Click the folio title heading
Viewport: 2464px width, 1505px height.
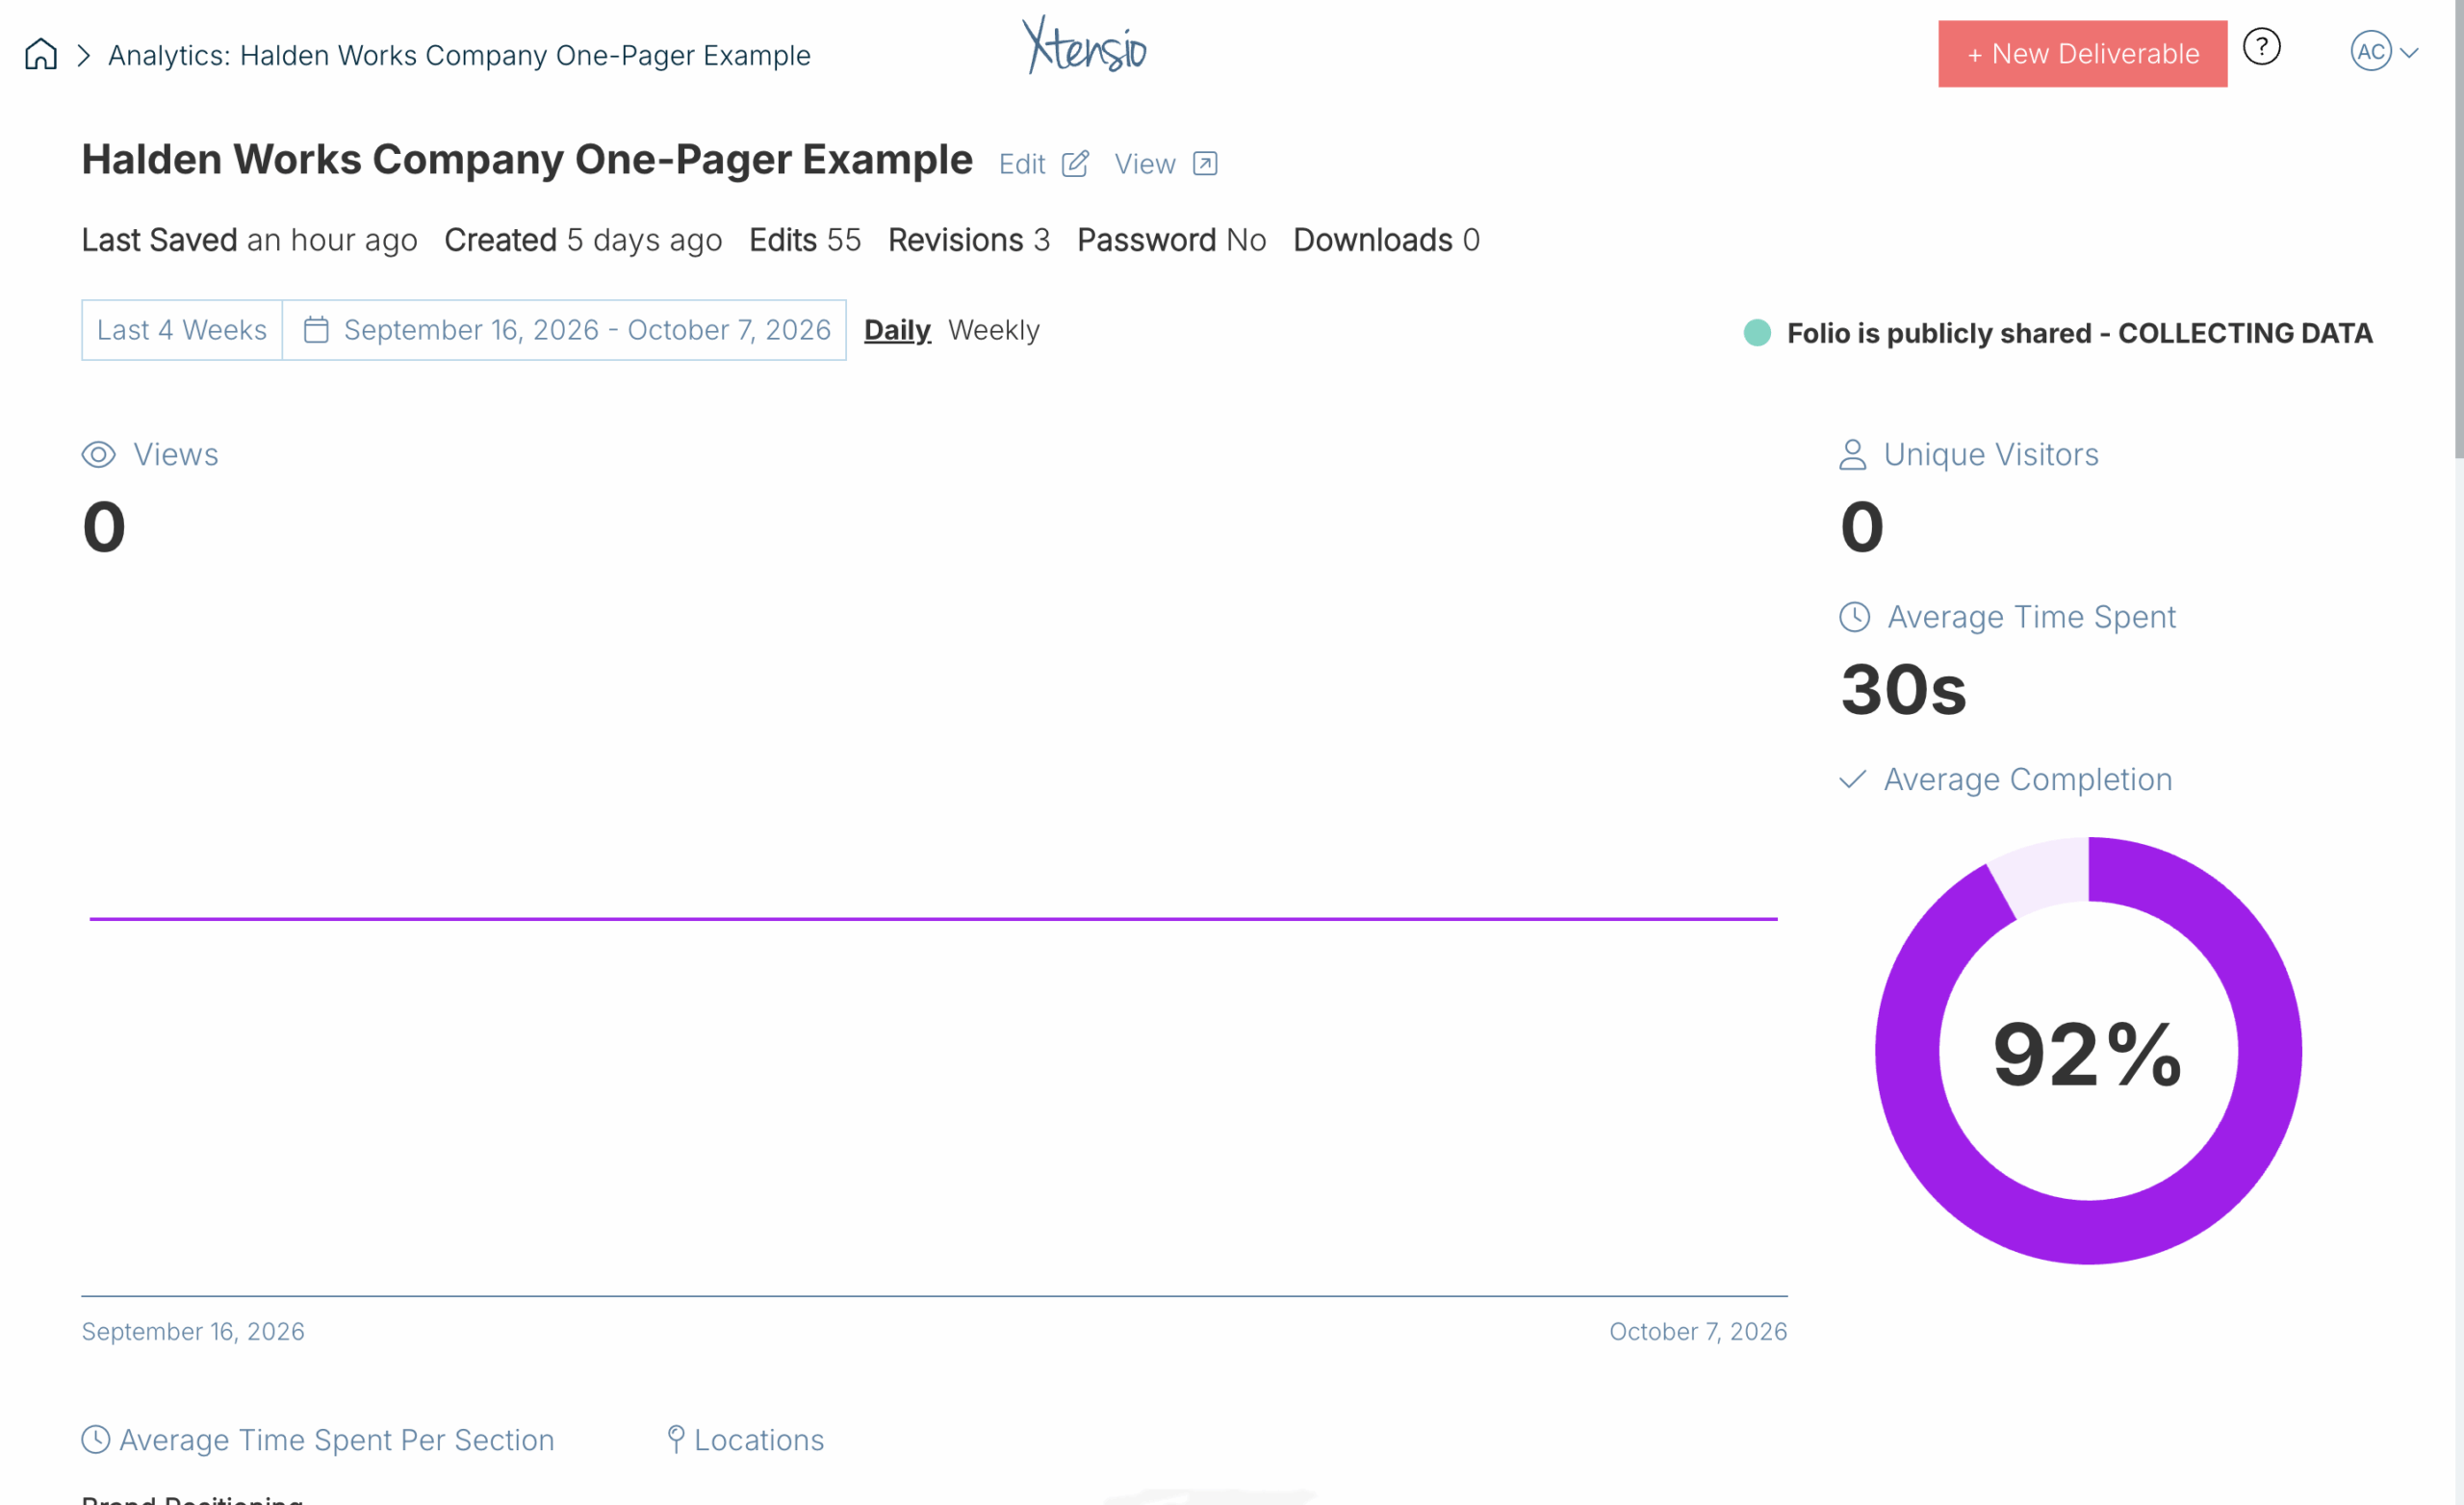(527, 160)
